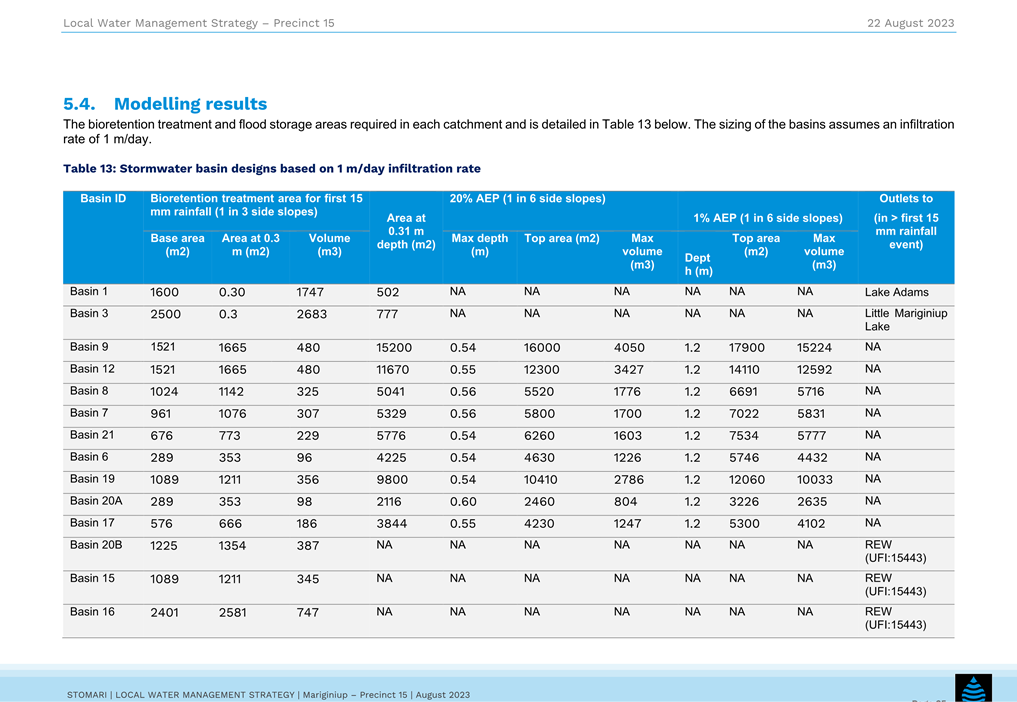Click the '2581' area value in Basin 16 row

pos(232,614)
